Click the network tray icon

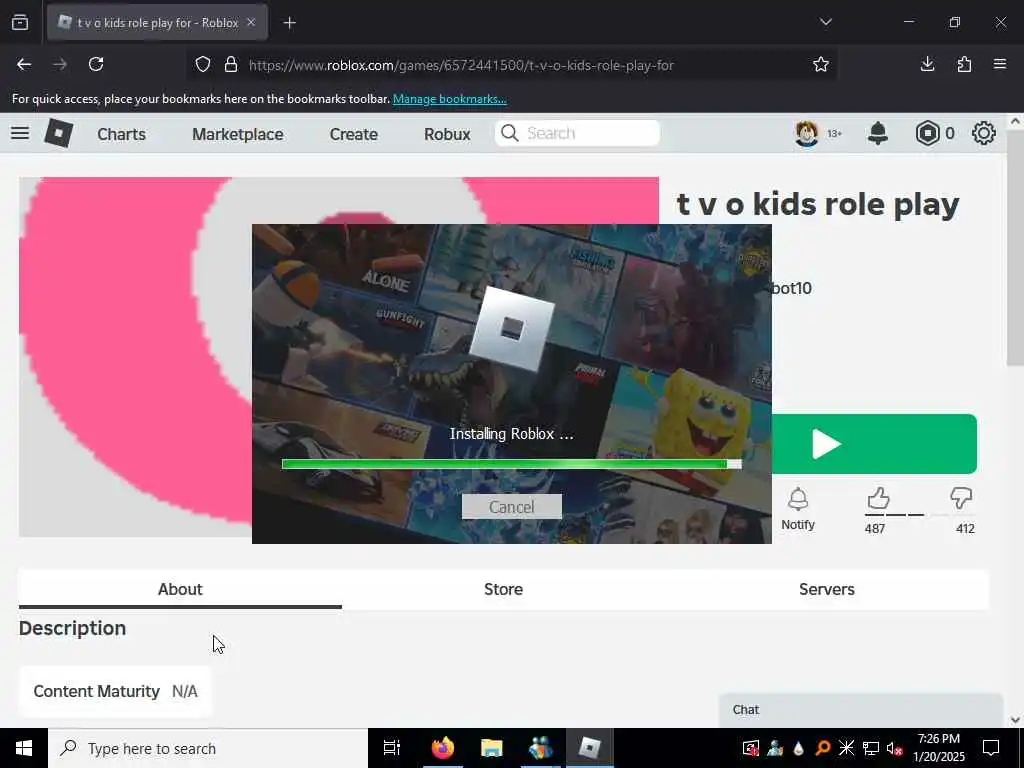pos(870,748)
